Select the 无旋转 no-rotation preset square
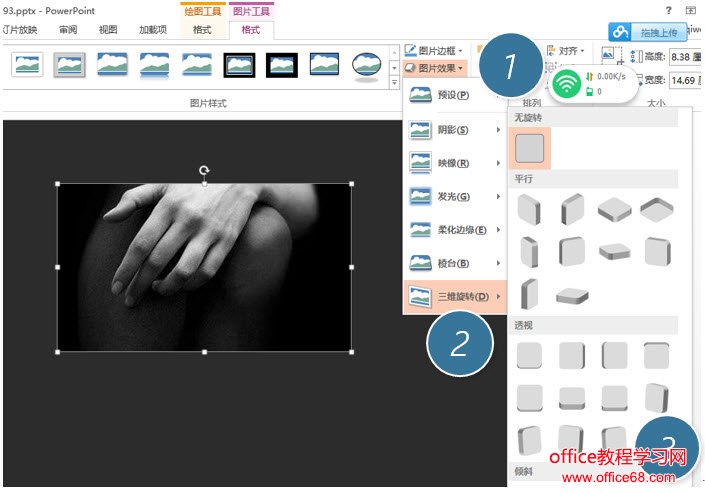 (530, 148)
